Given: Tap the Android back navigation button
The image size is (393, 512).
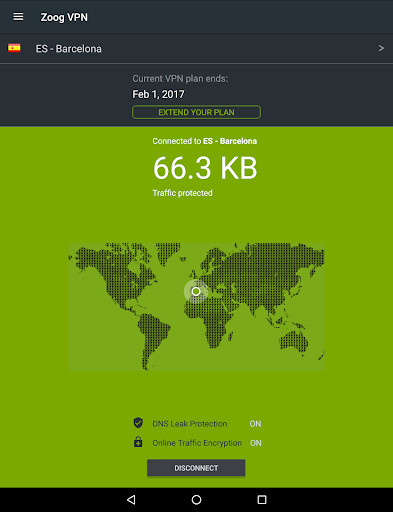Looking at the screenshot, I should (x=131, y=499).
